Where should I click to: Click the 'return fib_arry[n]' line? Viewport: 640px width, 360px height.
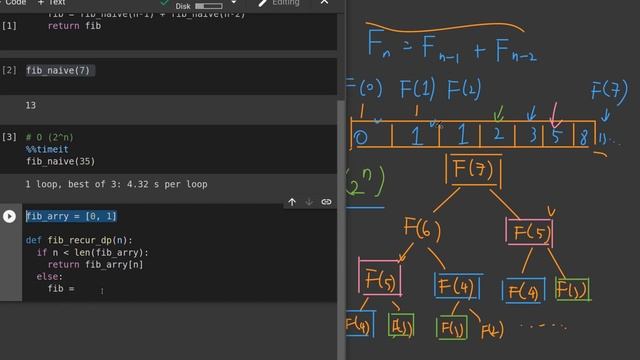96,264
